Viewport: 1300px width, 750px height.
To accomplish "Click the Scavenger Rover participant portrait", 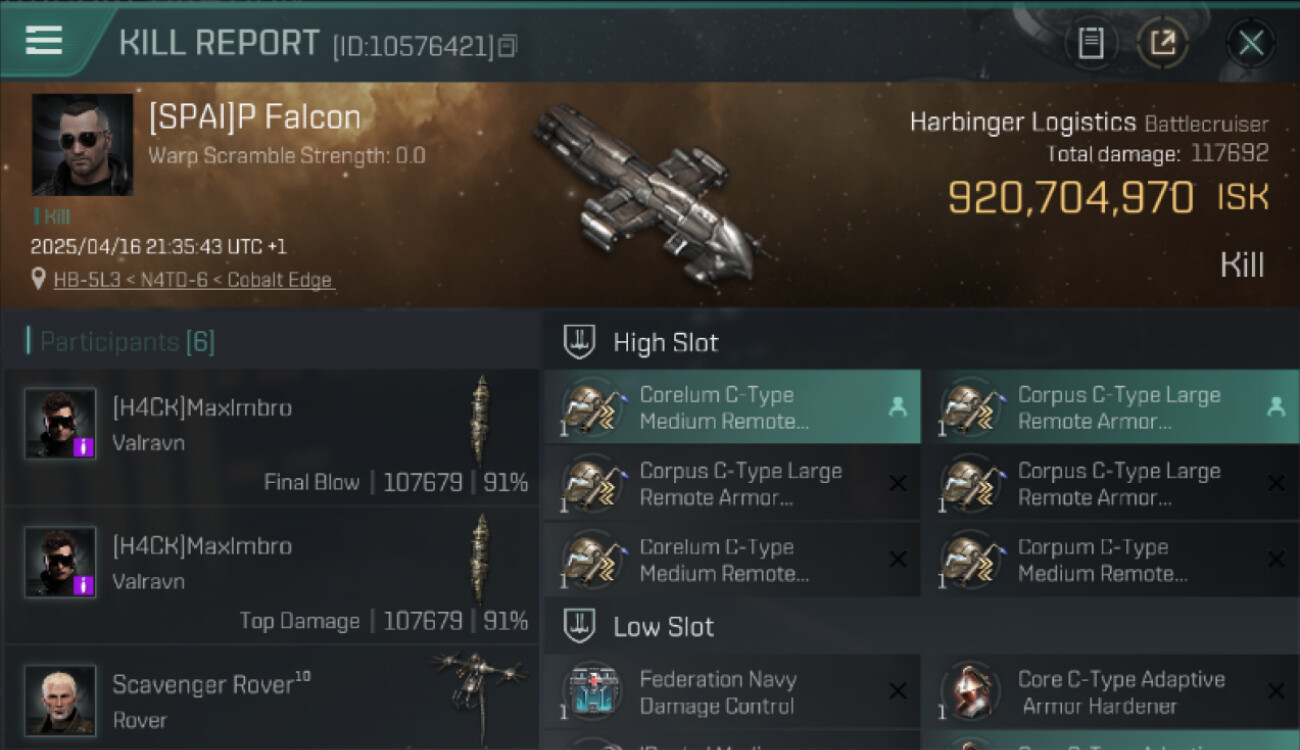I will click(x=60, y=700).
